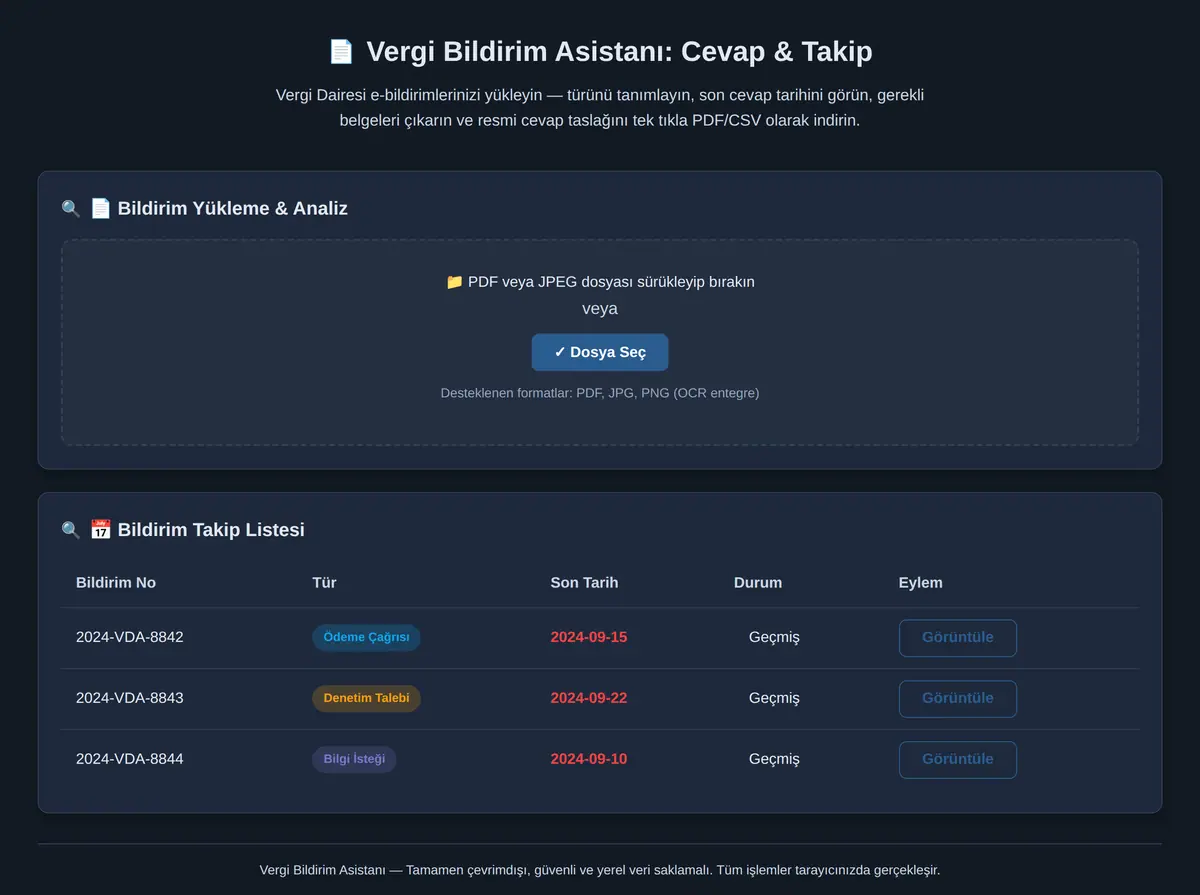Open Görüntüle for notice 2024-VDA-8842

click(x=958, y=638)
